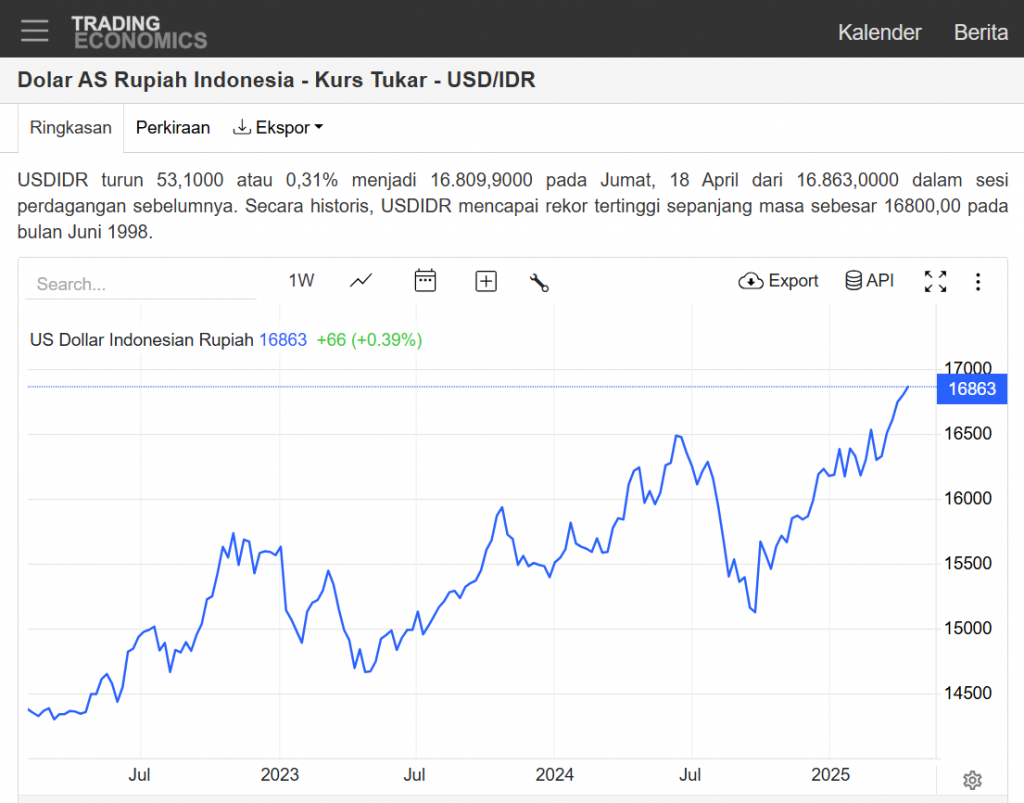
Task: Add a comparison with the plus icon
Action: coord(486,281)
